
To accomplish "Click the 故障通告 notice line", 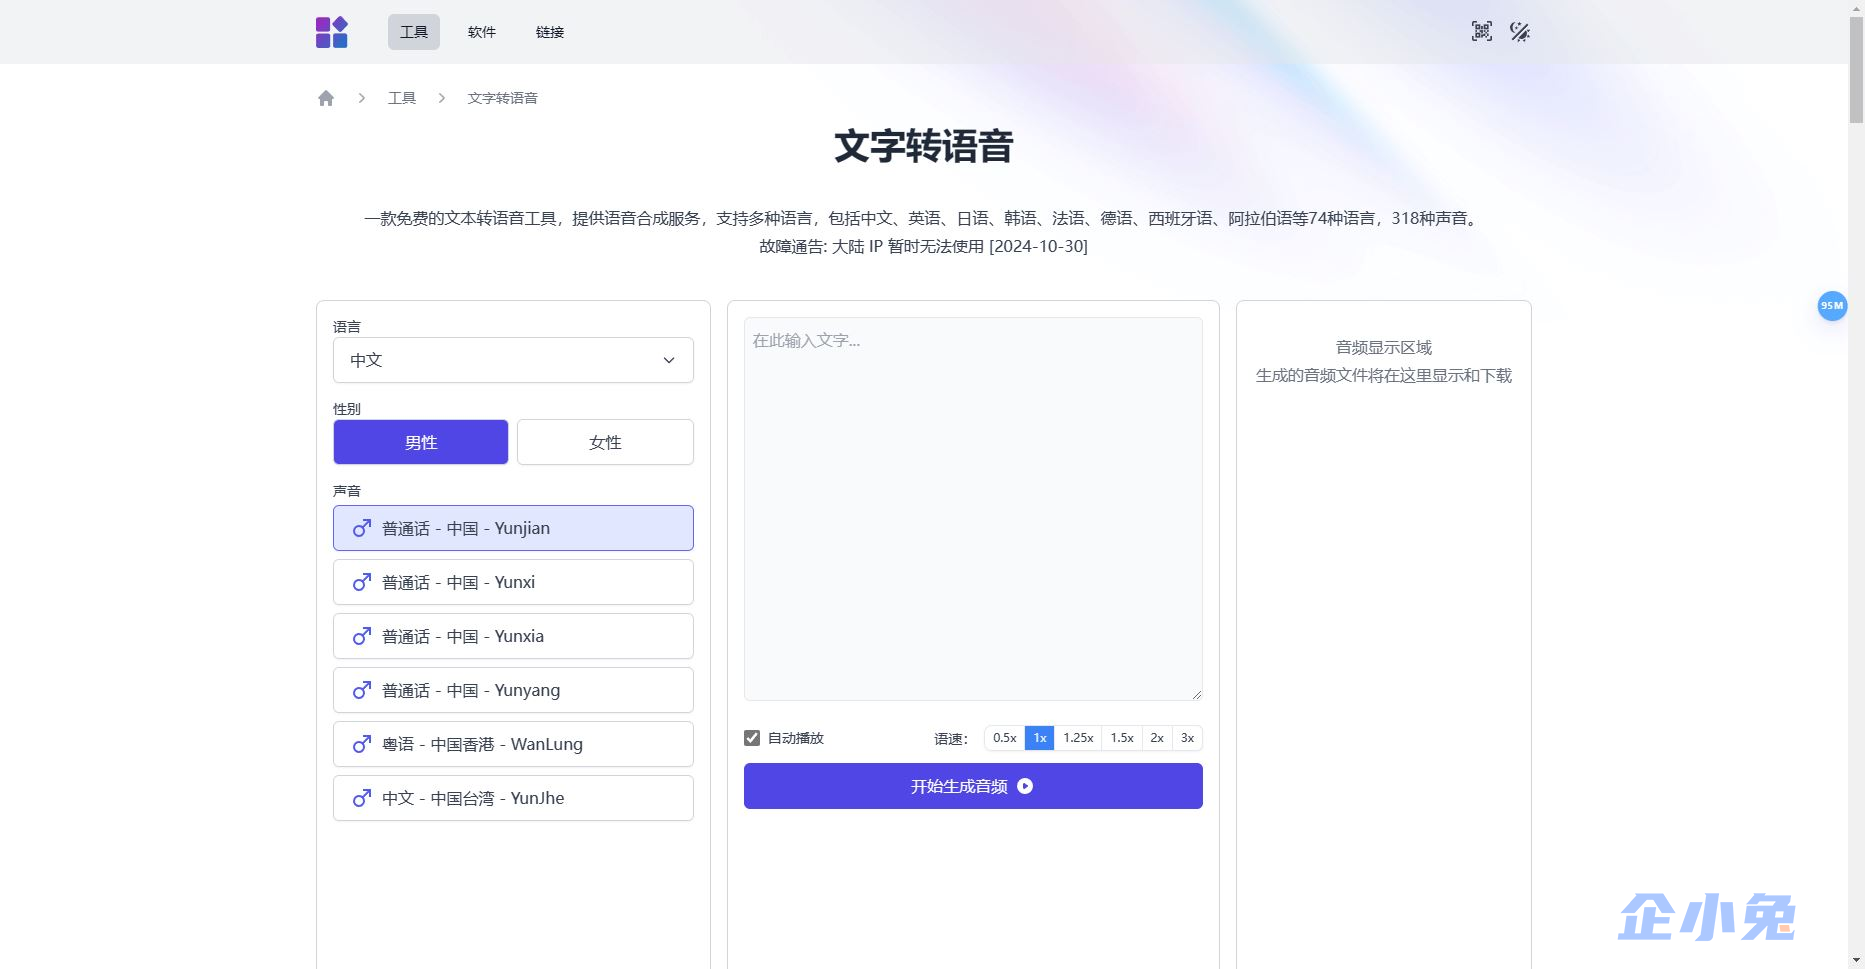I will [923, 246].
